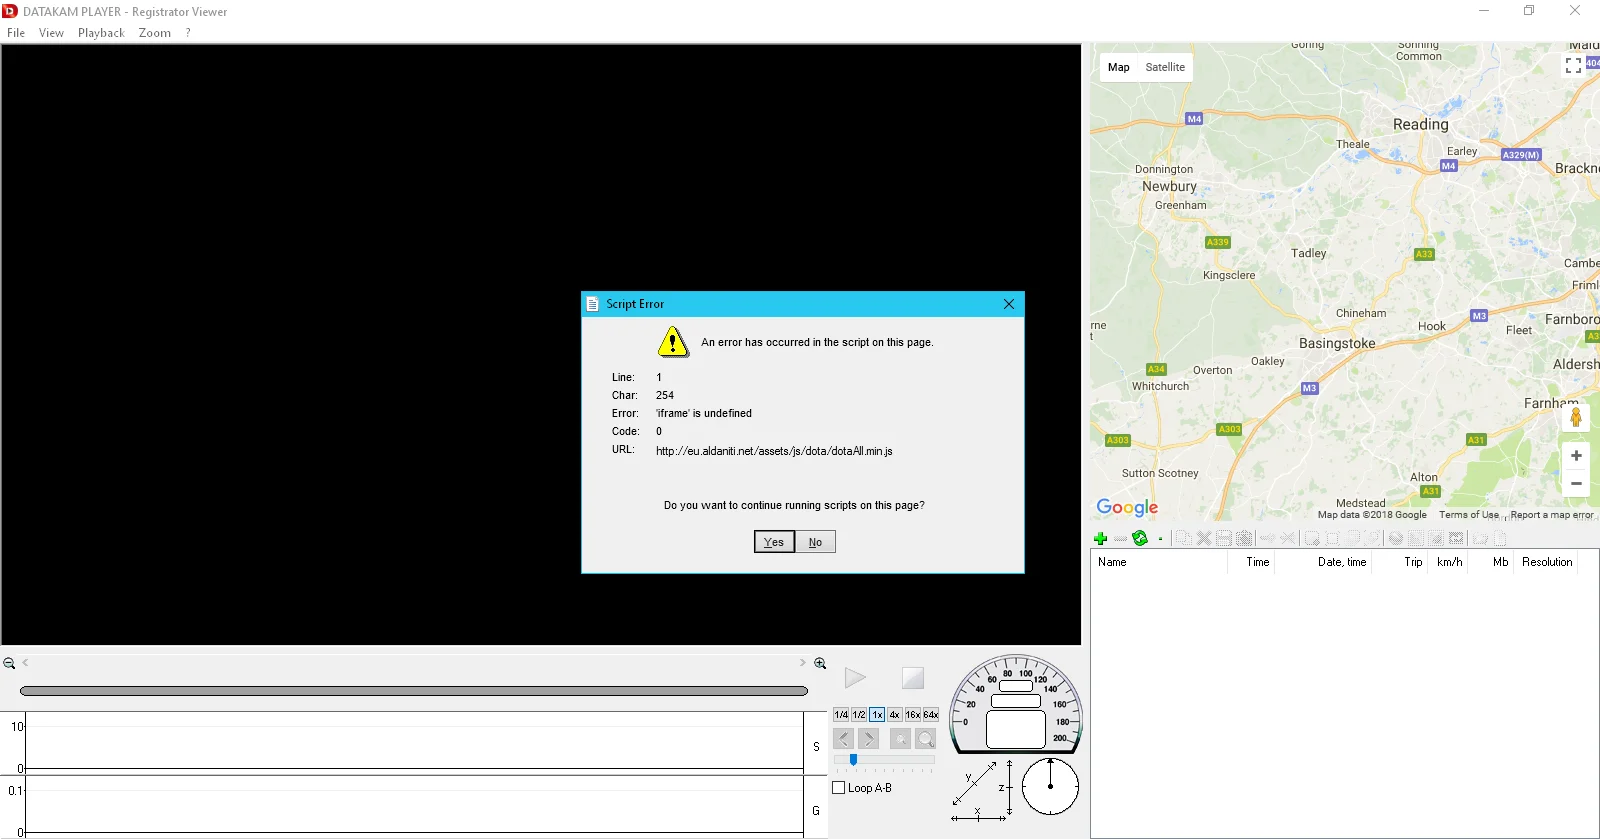
Task: Switch the map to Map view
Action: pyautogui.click(x=1119, y=67)
